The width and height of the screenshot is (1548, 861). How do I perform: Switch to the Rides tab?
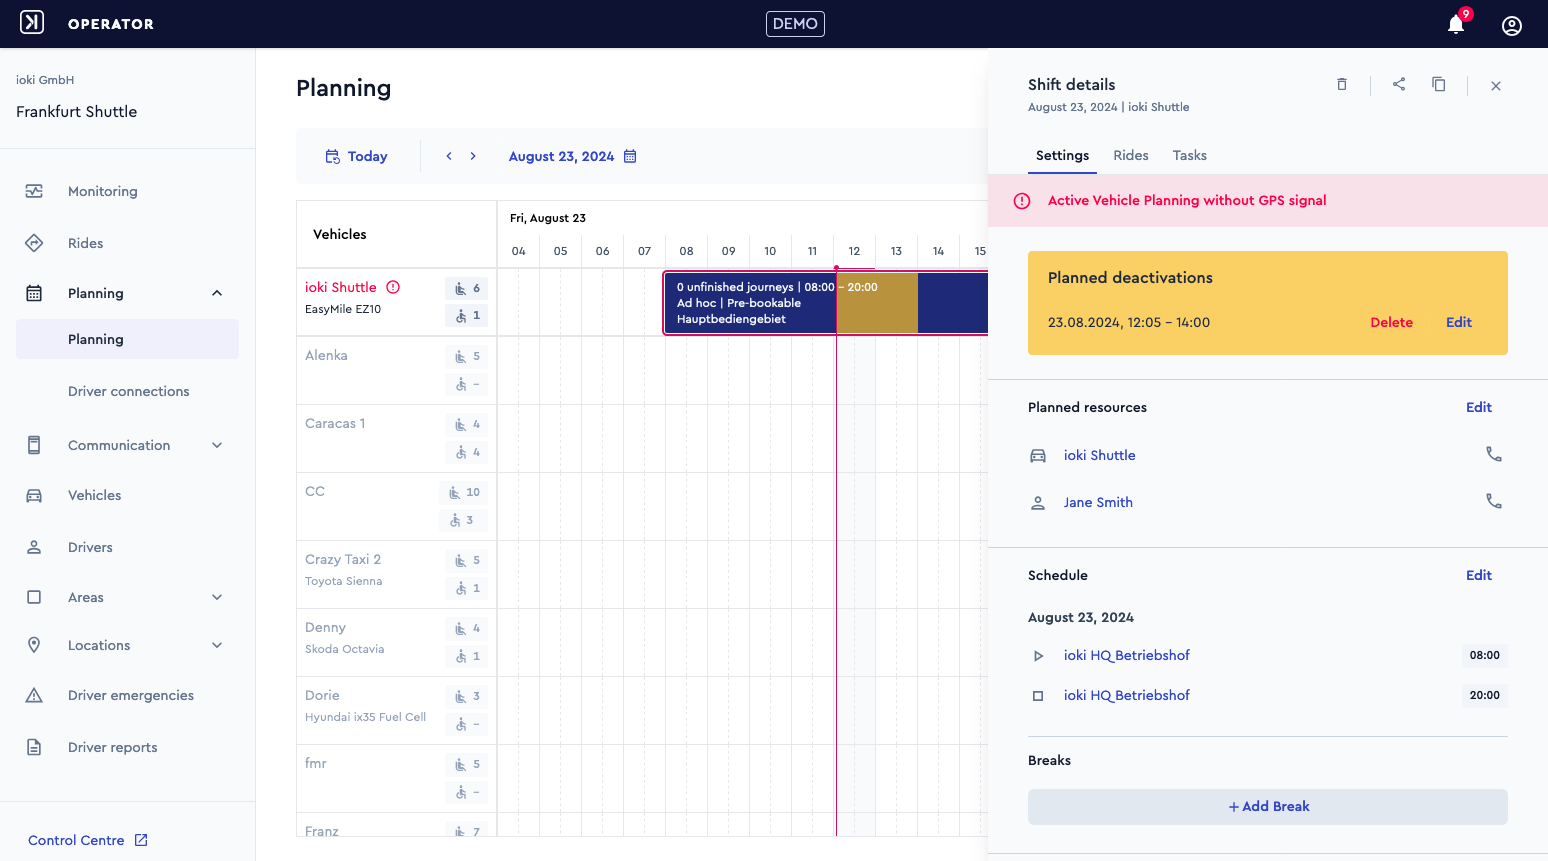[1131, 155]
